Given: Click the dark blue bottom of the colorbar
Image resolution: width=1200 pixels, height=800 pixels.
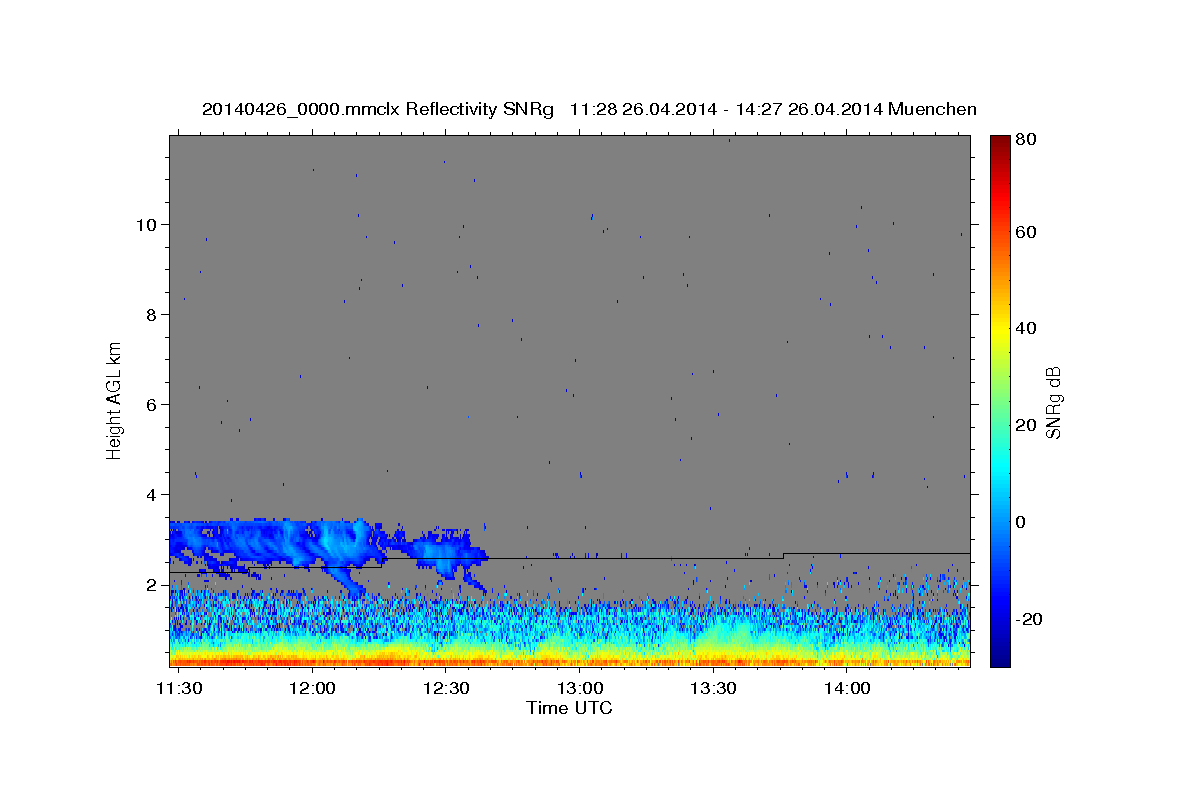Looking at the screenshot, I should [x=1000, y=657].
